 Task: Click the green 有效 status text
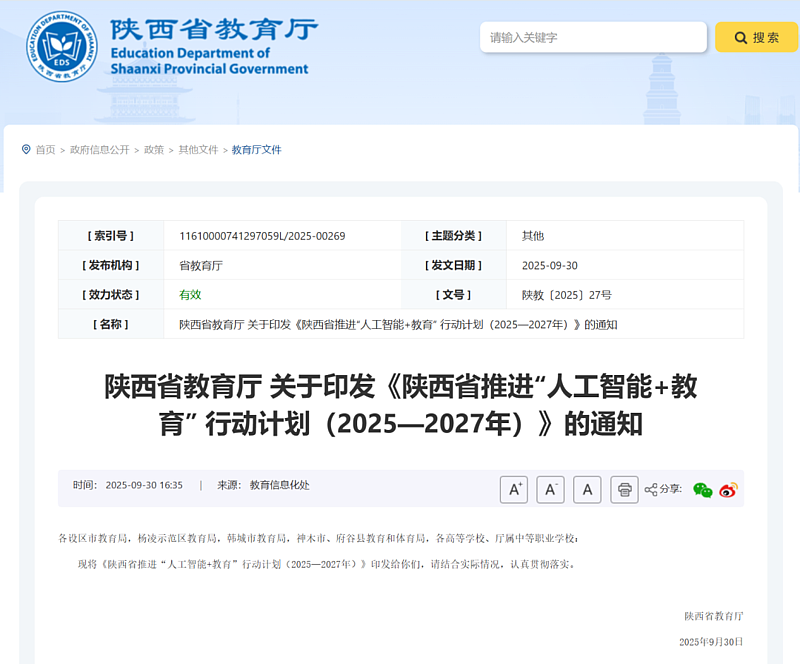coord(190,295)
